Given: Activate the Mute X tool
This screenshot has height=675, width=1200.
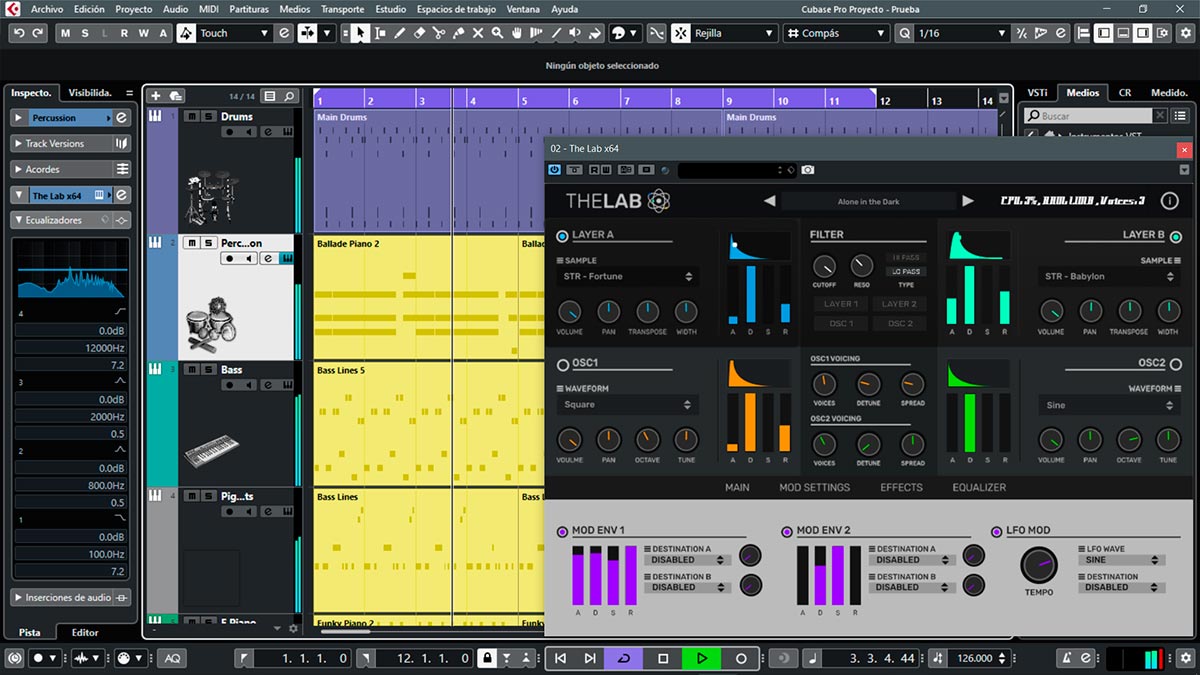Looking at the screenshot, I should [x=478, y=33].
